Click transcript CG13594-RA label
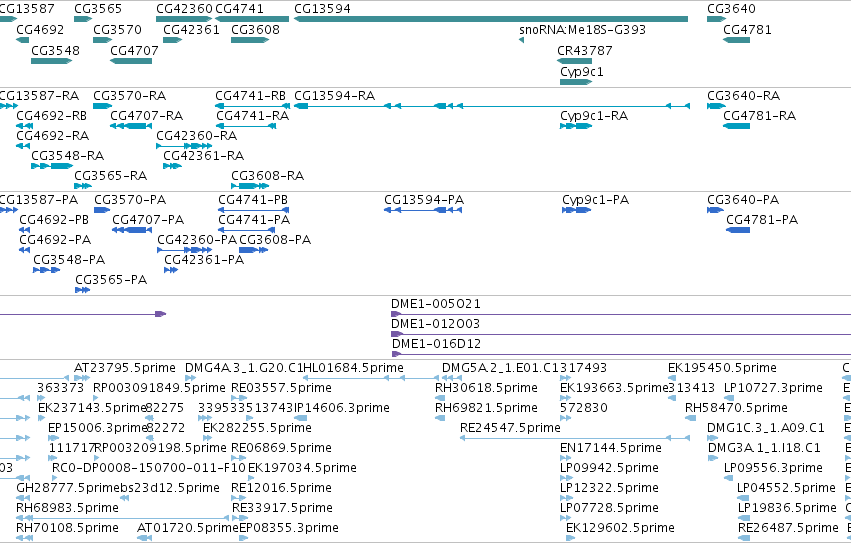The image size is (851, 543). [x=335, y=96]
